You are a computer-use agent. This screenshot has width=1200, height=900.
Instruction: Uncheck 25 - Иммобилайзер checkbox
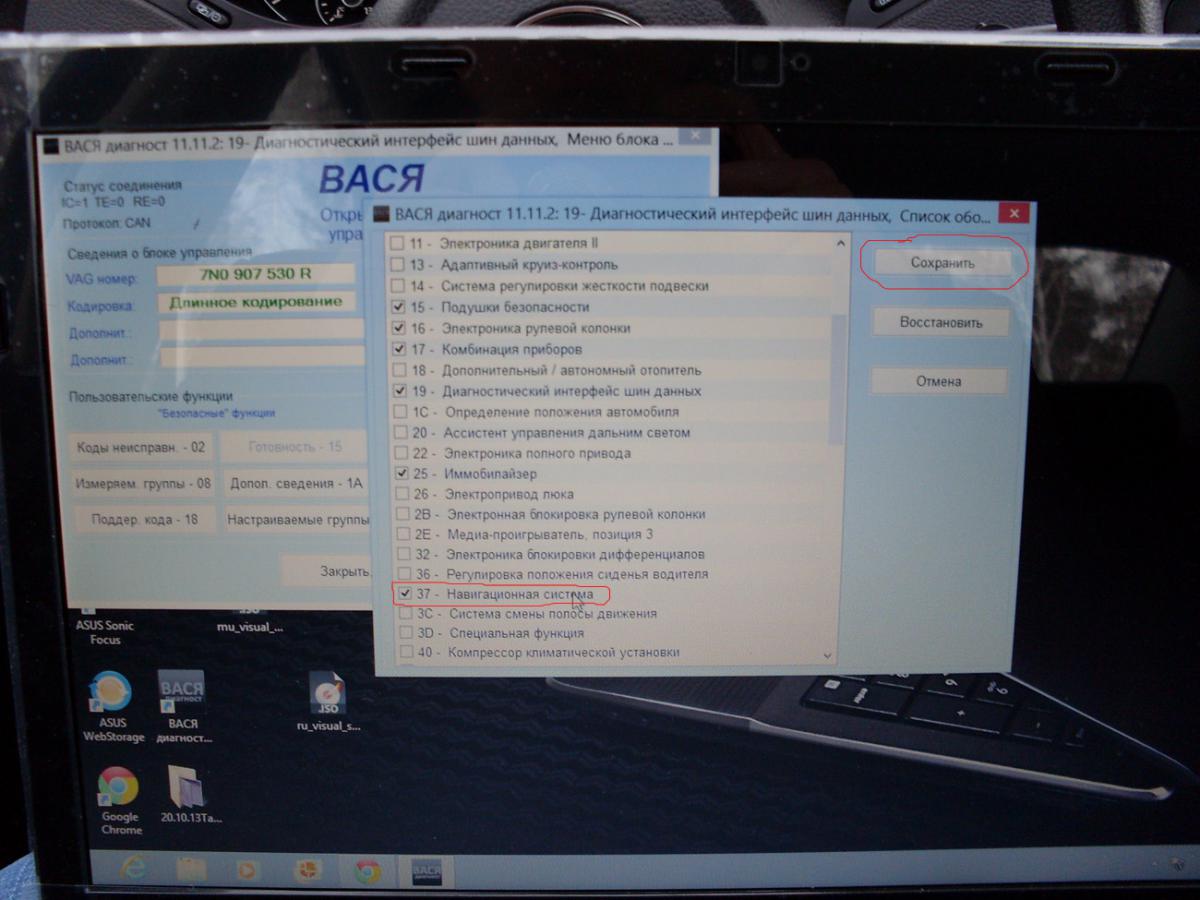[x=401, y=473]
